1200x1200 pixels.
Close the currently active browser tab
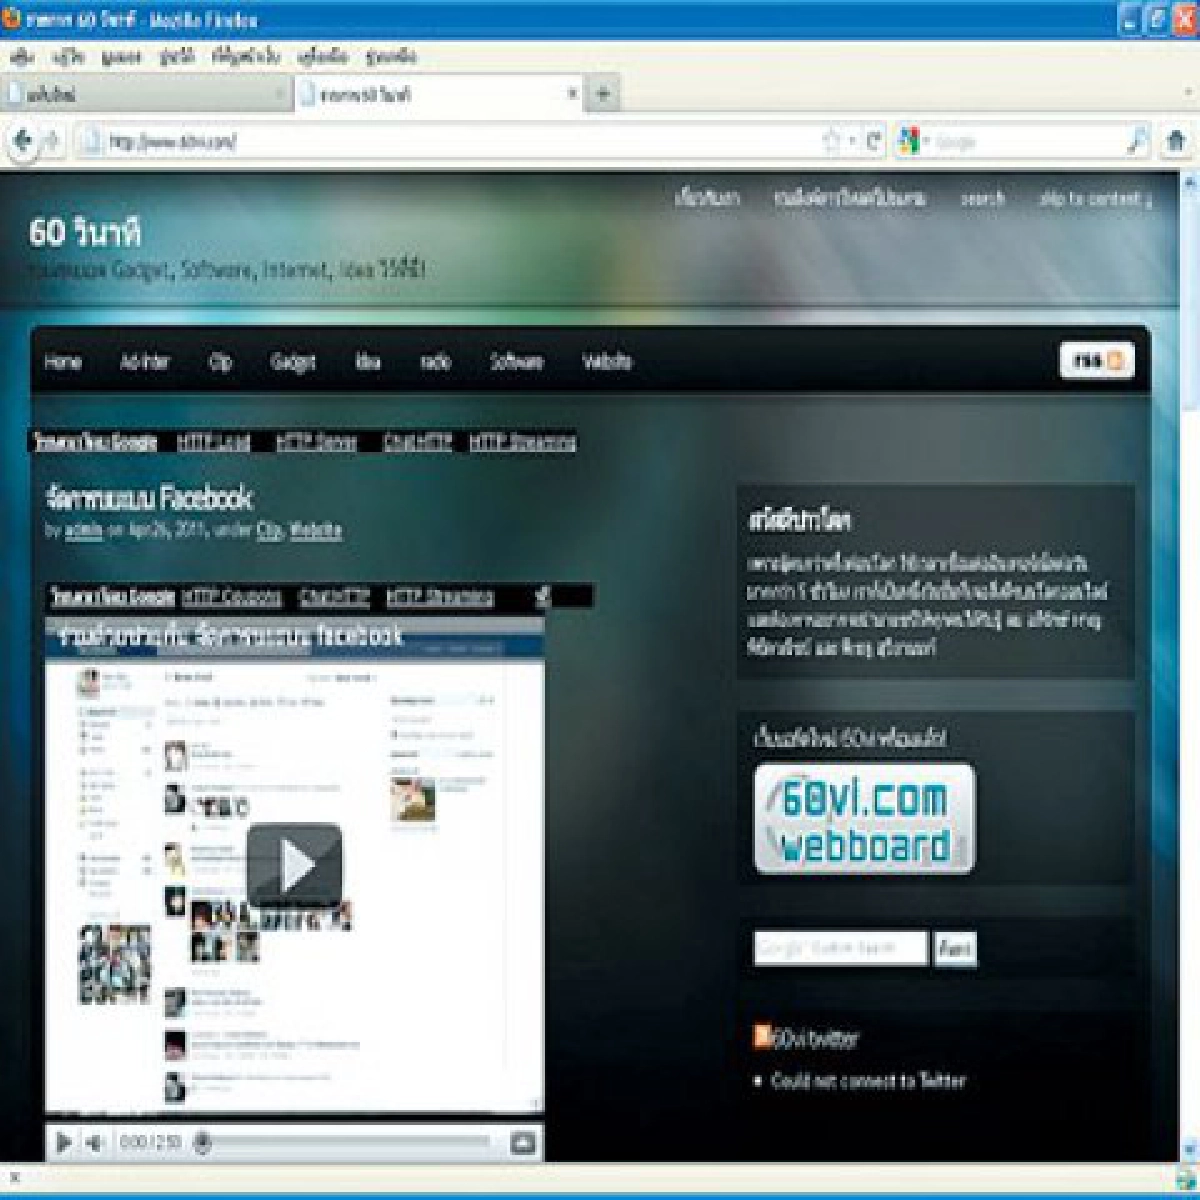(573, 93)
